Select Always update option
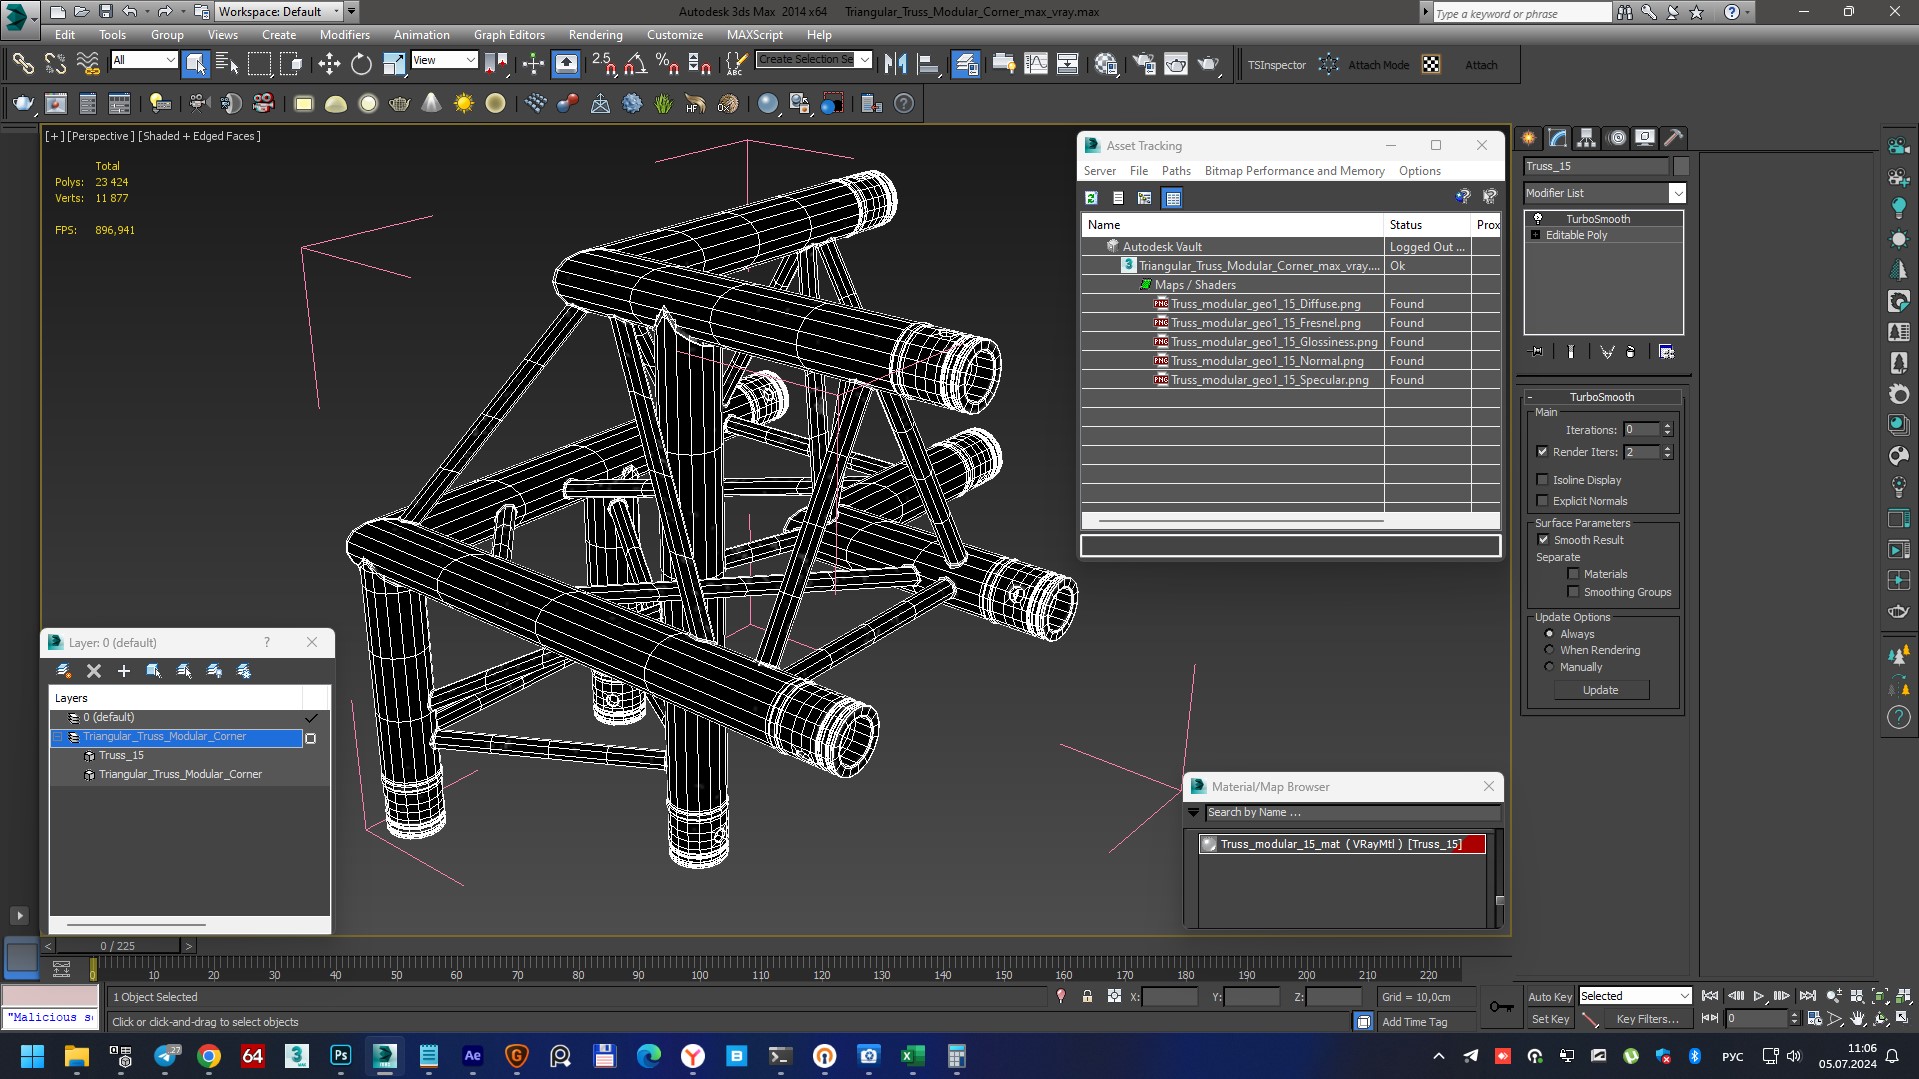The height and width of the screenshot is (1079, 1919). pyautogui.click(x=1550, y=634)
